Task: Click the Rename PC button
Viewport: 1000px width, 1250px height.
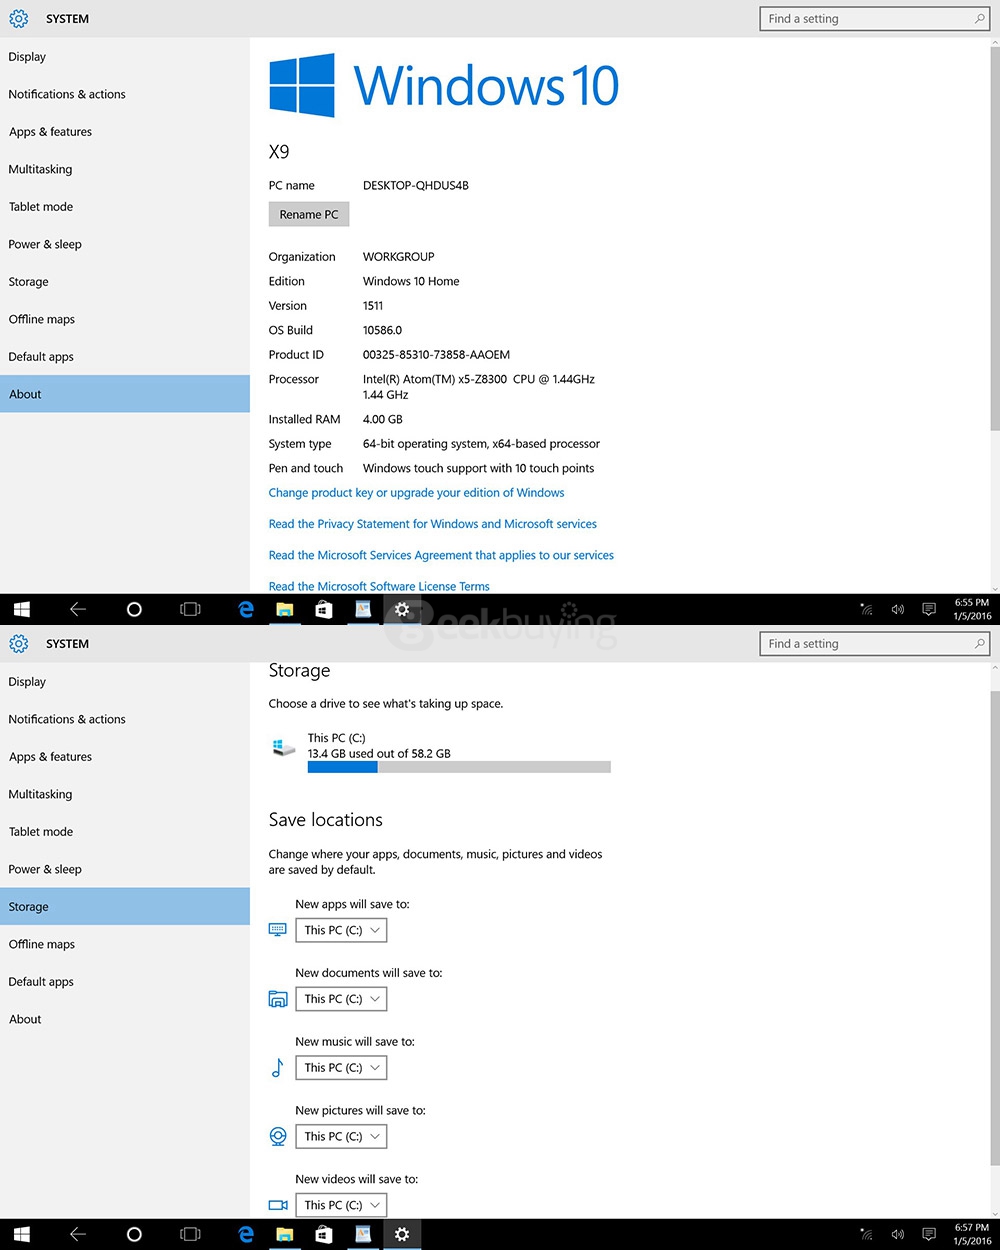Action: pos(309,214)
